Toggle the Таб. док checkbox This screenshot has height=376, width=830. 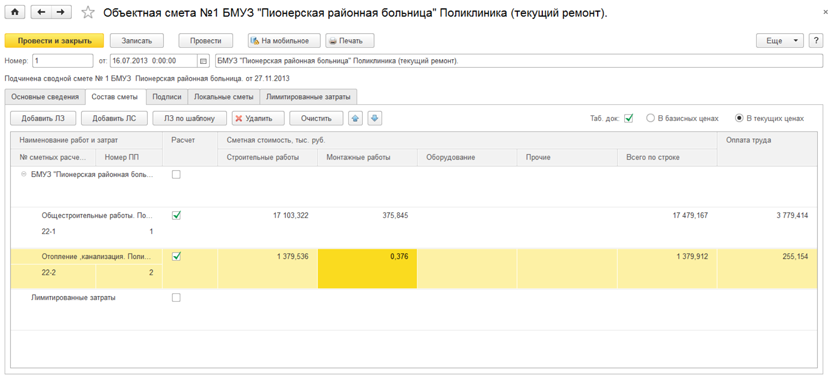coord(629,118)
